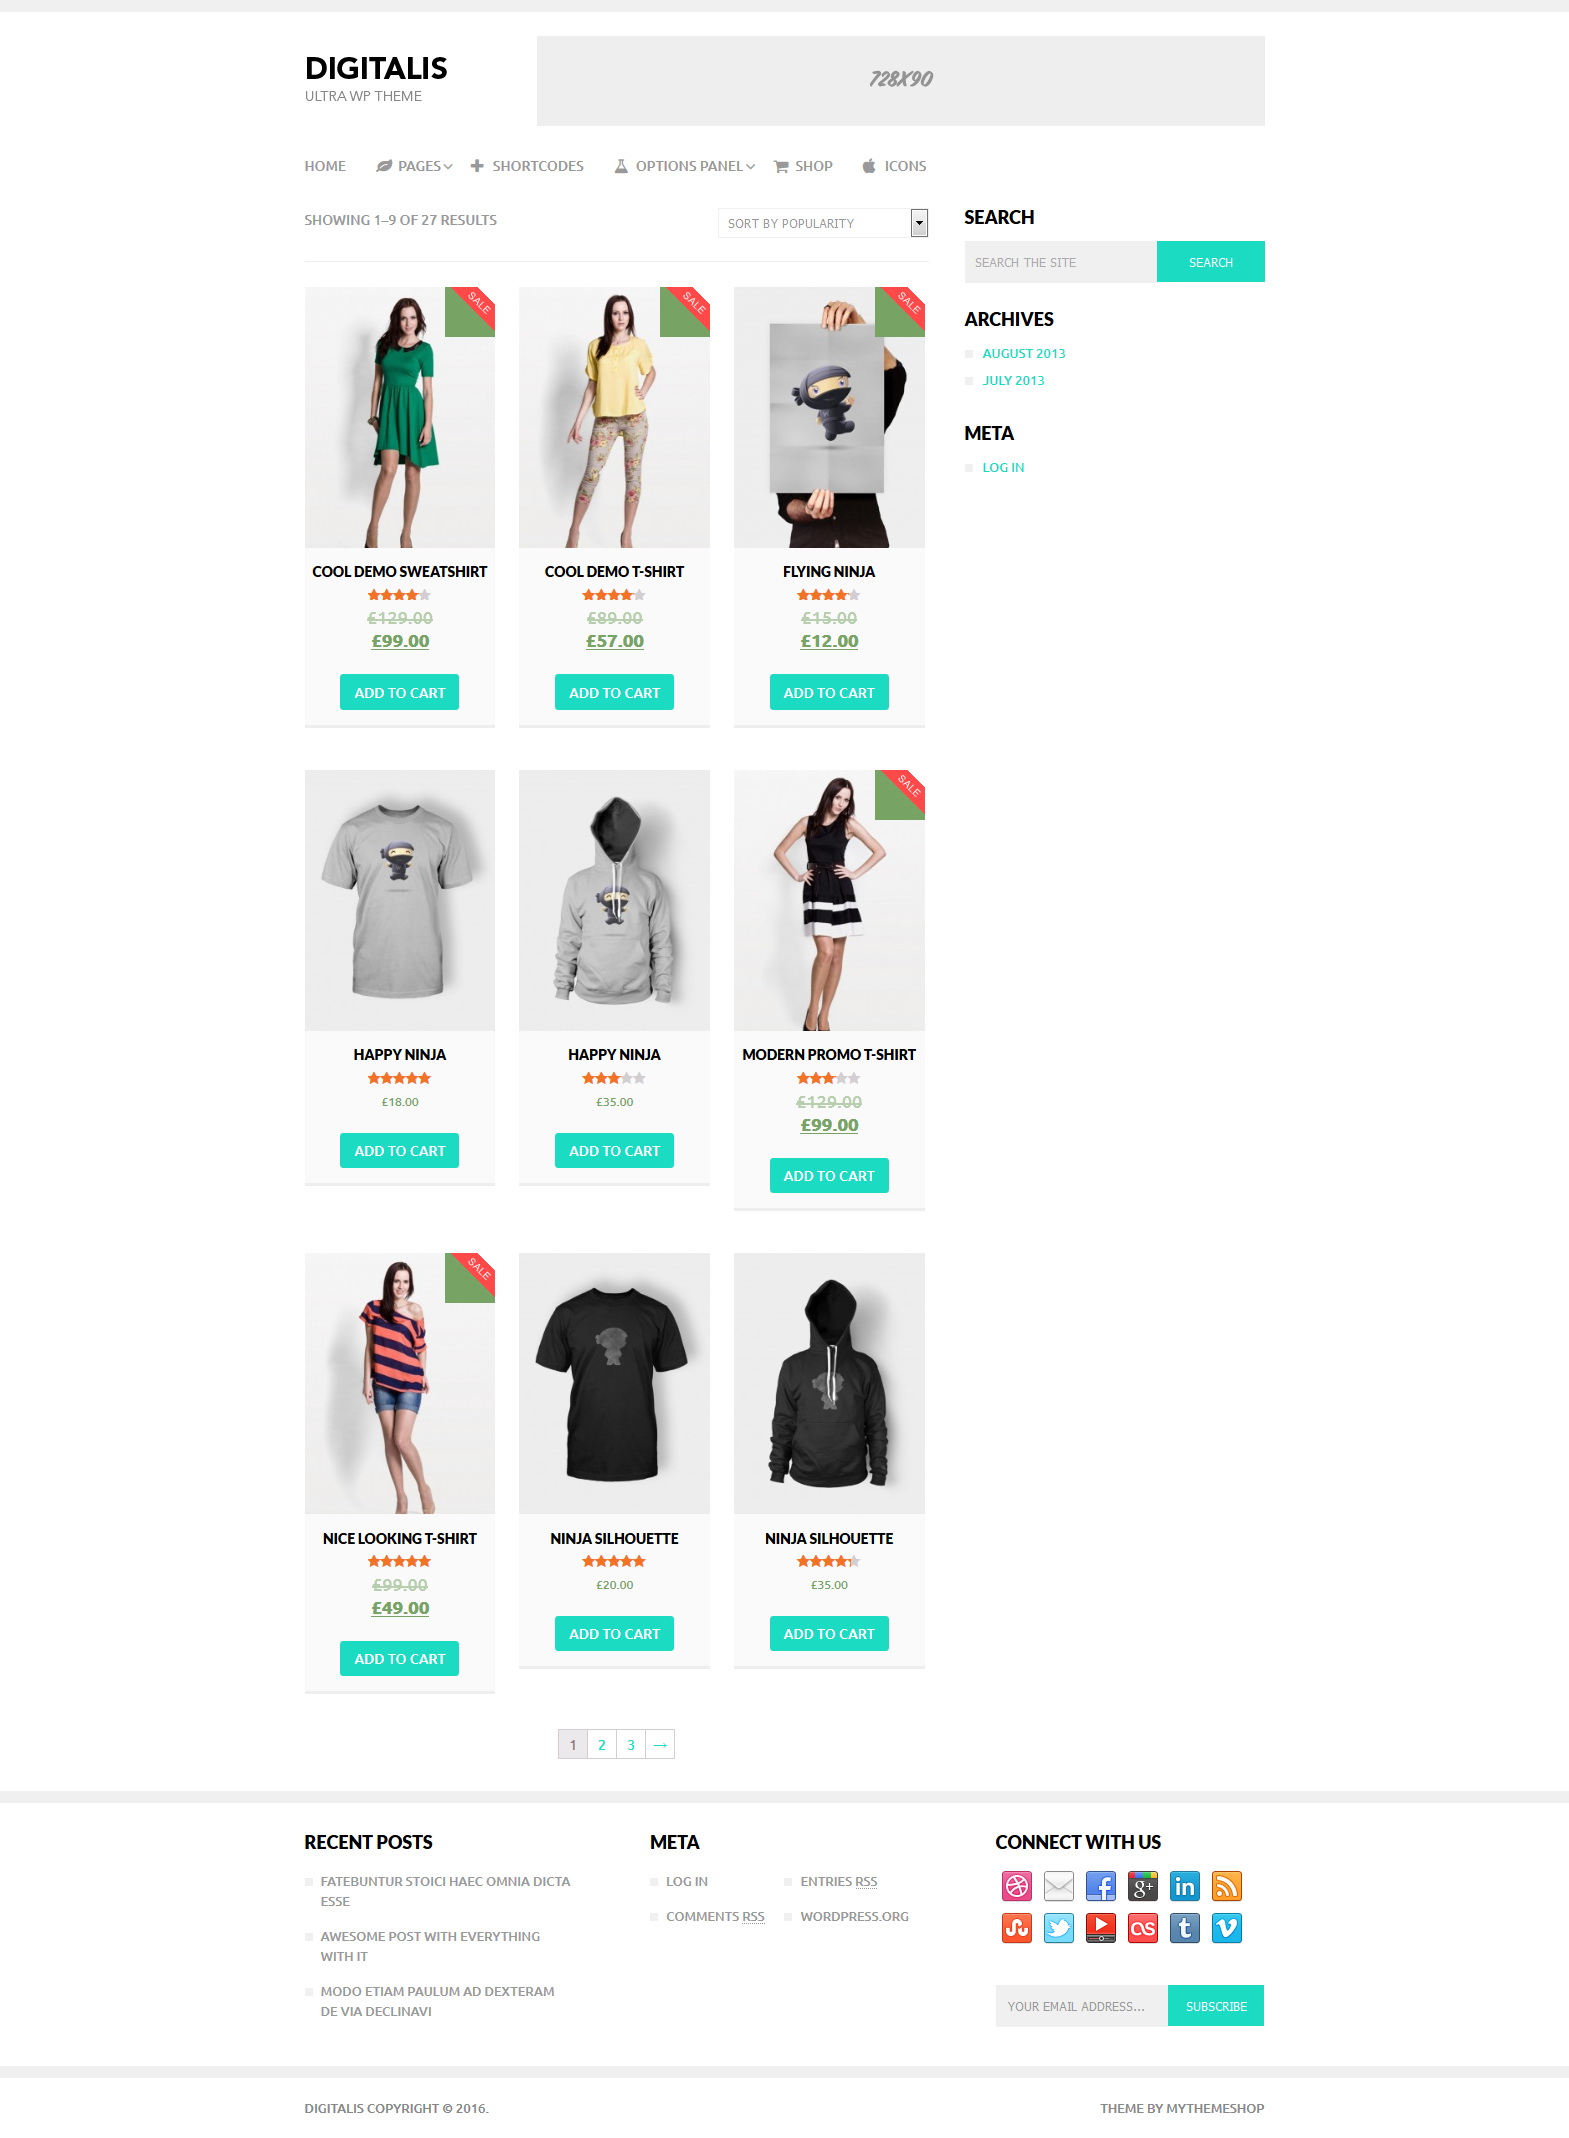Expand the Options Panel menu

685,166
